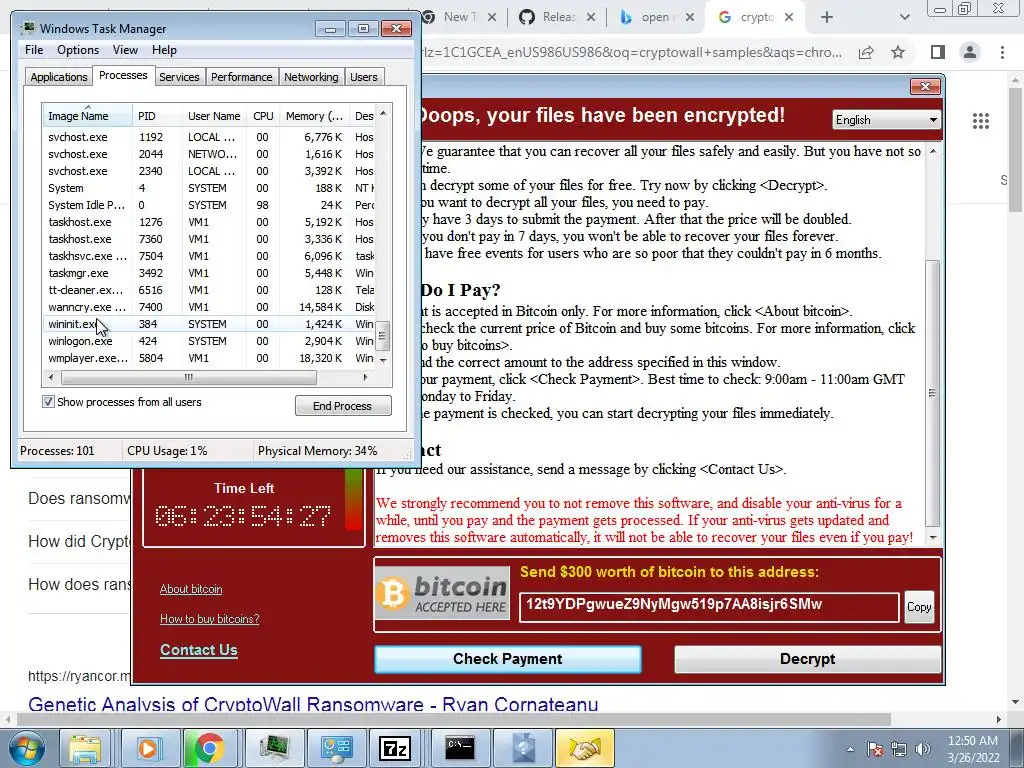Select the winlogon.exe process row
1024x768 pixels.
pos(210,341)
